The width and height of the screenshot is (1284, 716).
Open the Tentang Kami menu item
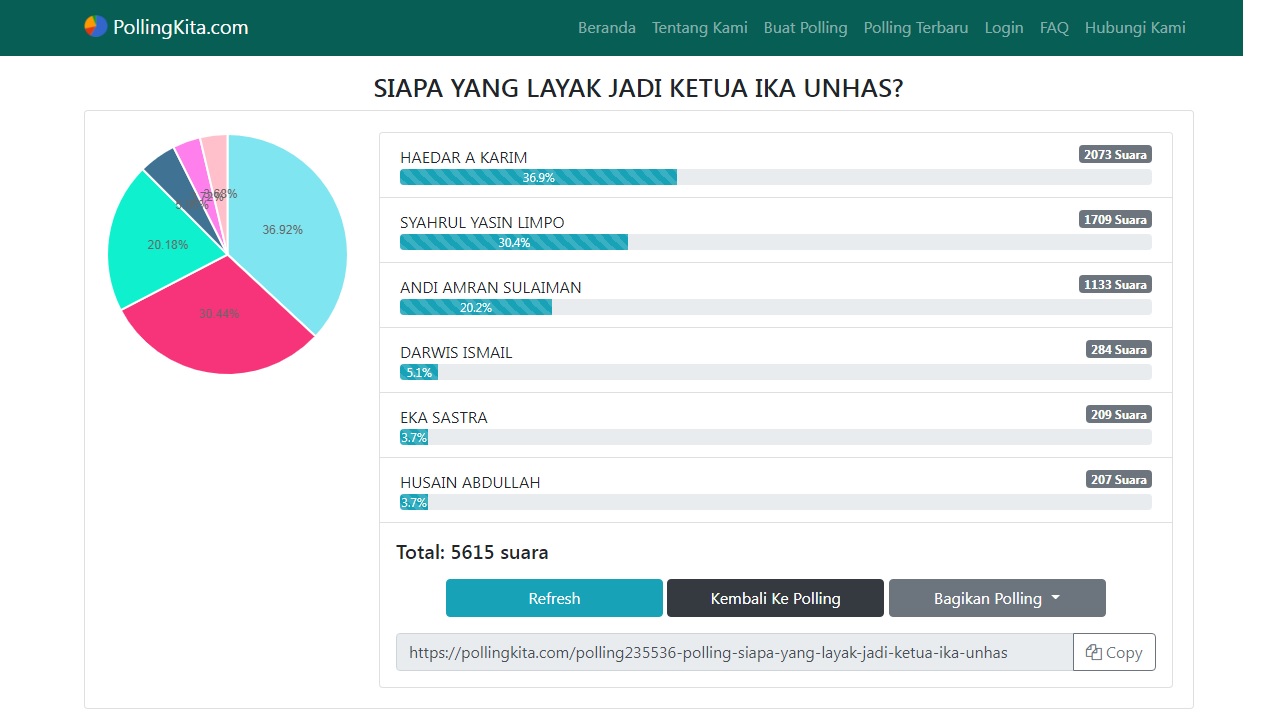(699, 28)
